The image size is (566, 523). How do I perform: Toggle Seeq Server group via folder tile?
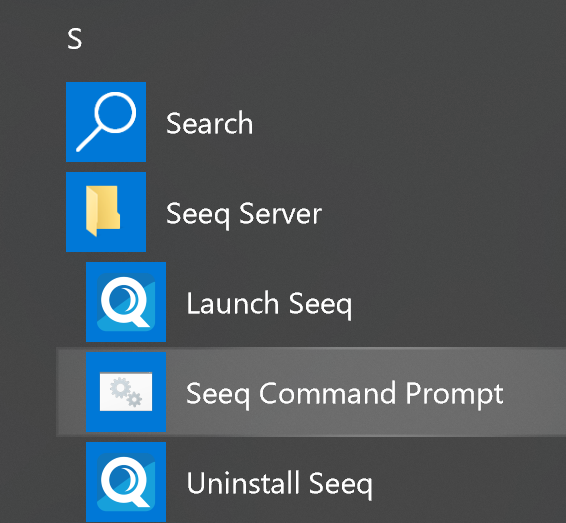pos(106,212)
